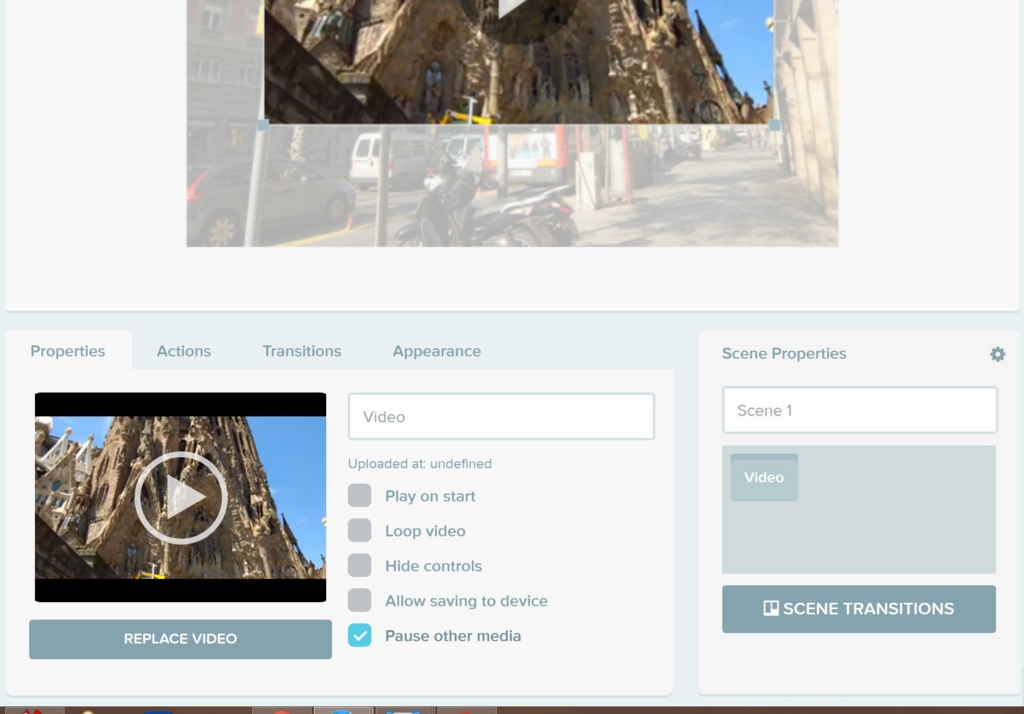Open the Scene Properties gear settings
The width and height of the screenshot is (1024, 714).
pos(997,354)
